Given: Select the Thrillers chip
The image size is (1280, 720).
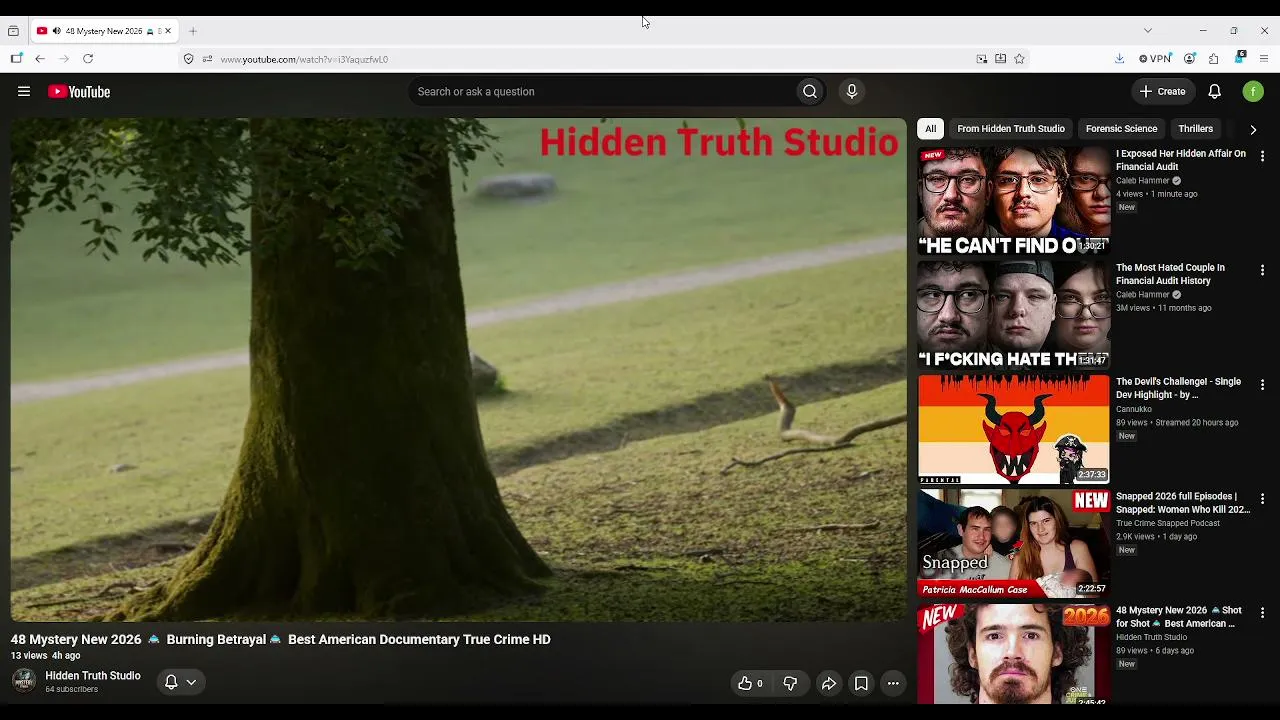Looking at the screenshot, I should pos(1195,129).
